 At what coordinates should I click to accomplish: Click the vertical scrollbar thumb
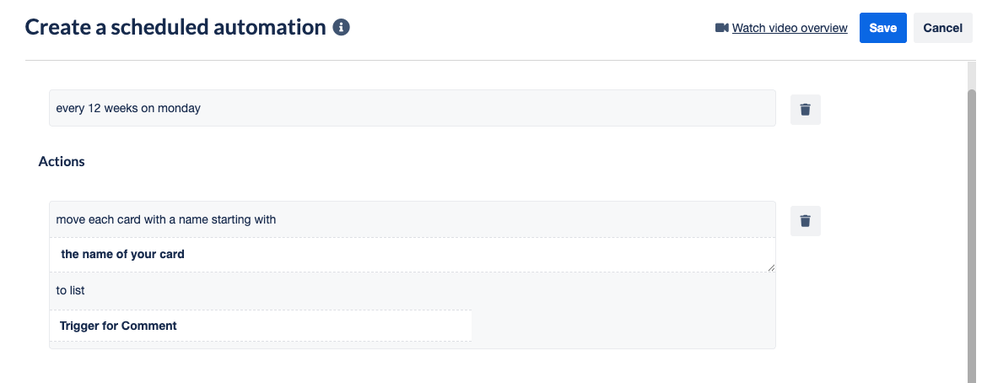(971, 235)
